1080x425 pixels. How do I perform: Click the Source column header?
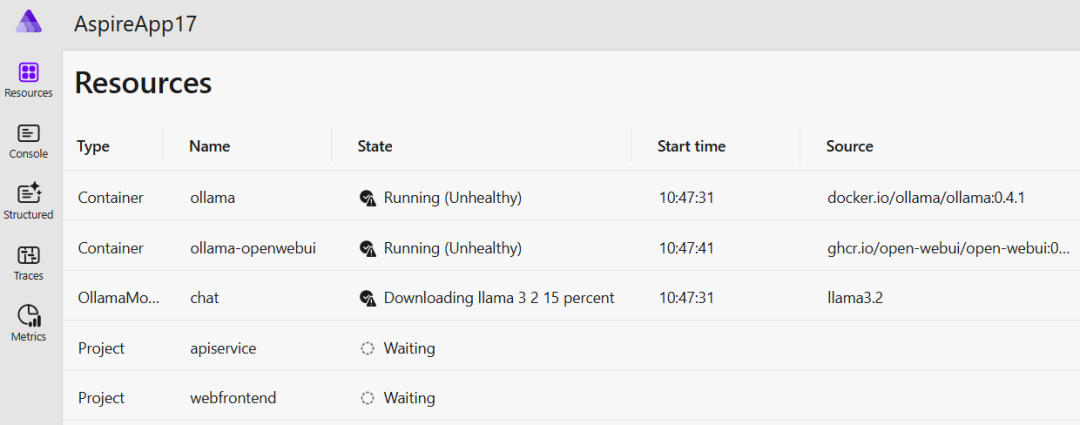[850, 146]
